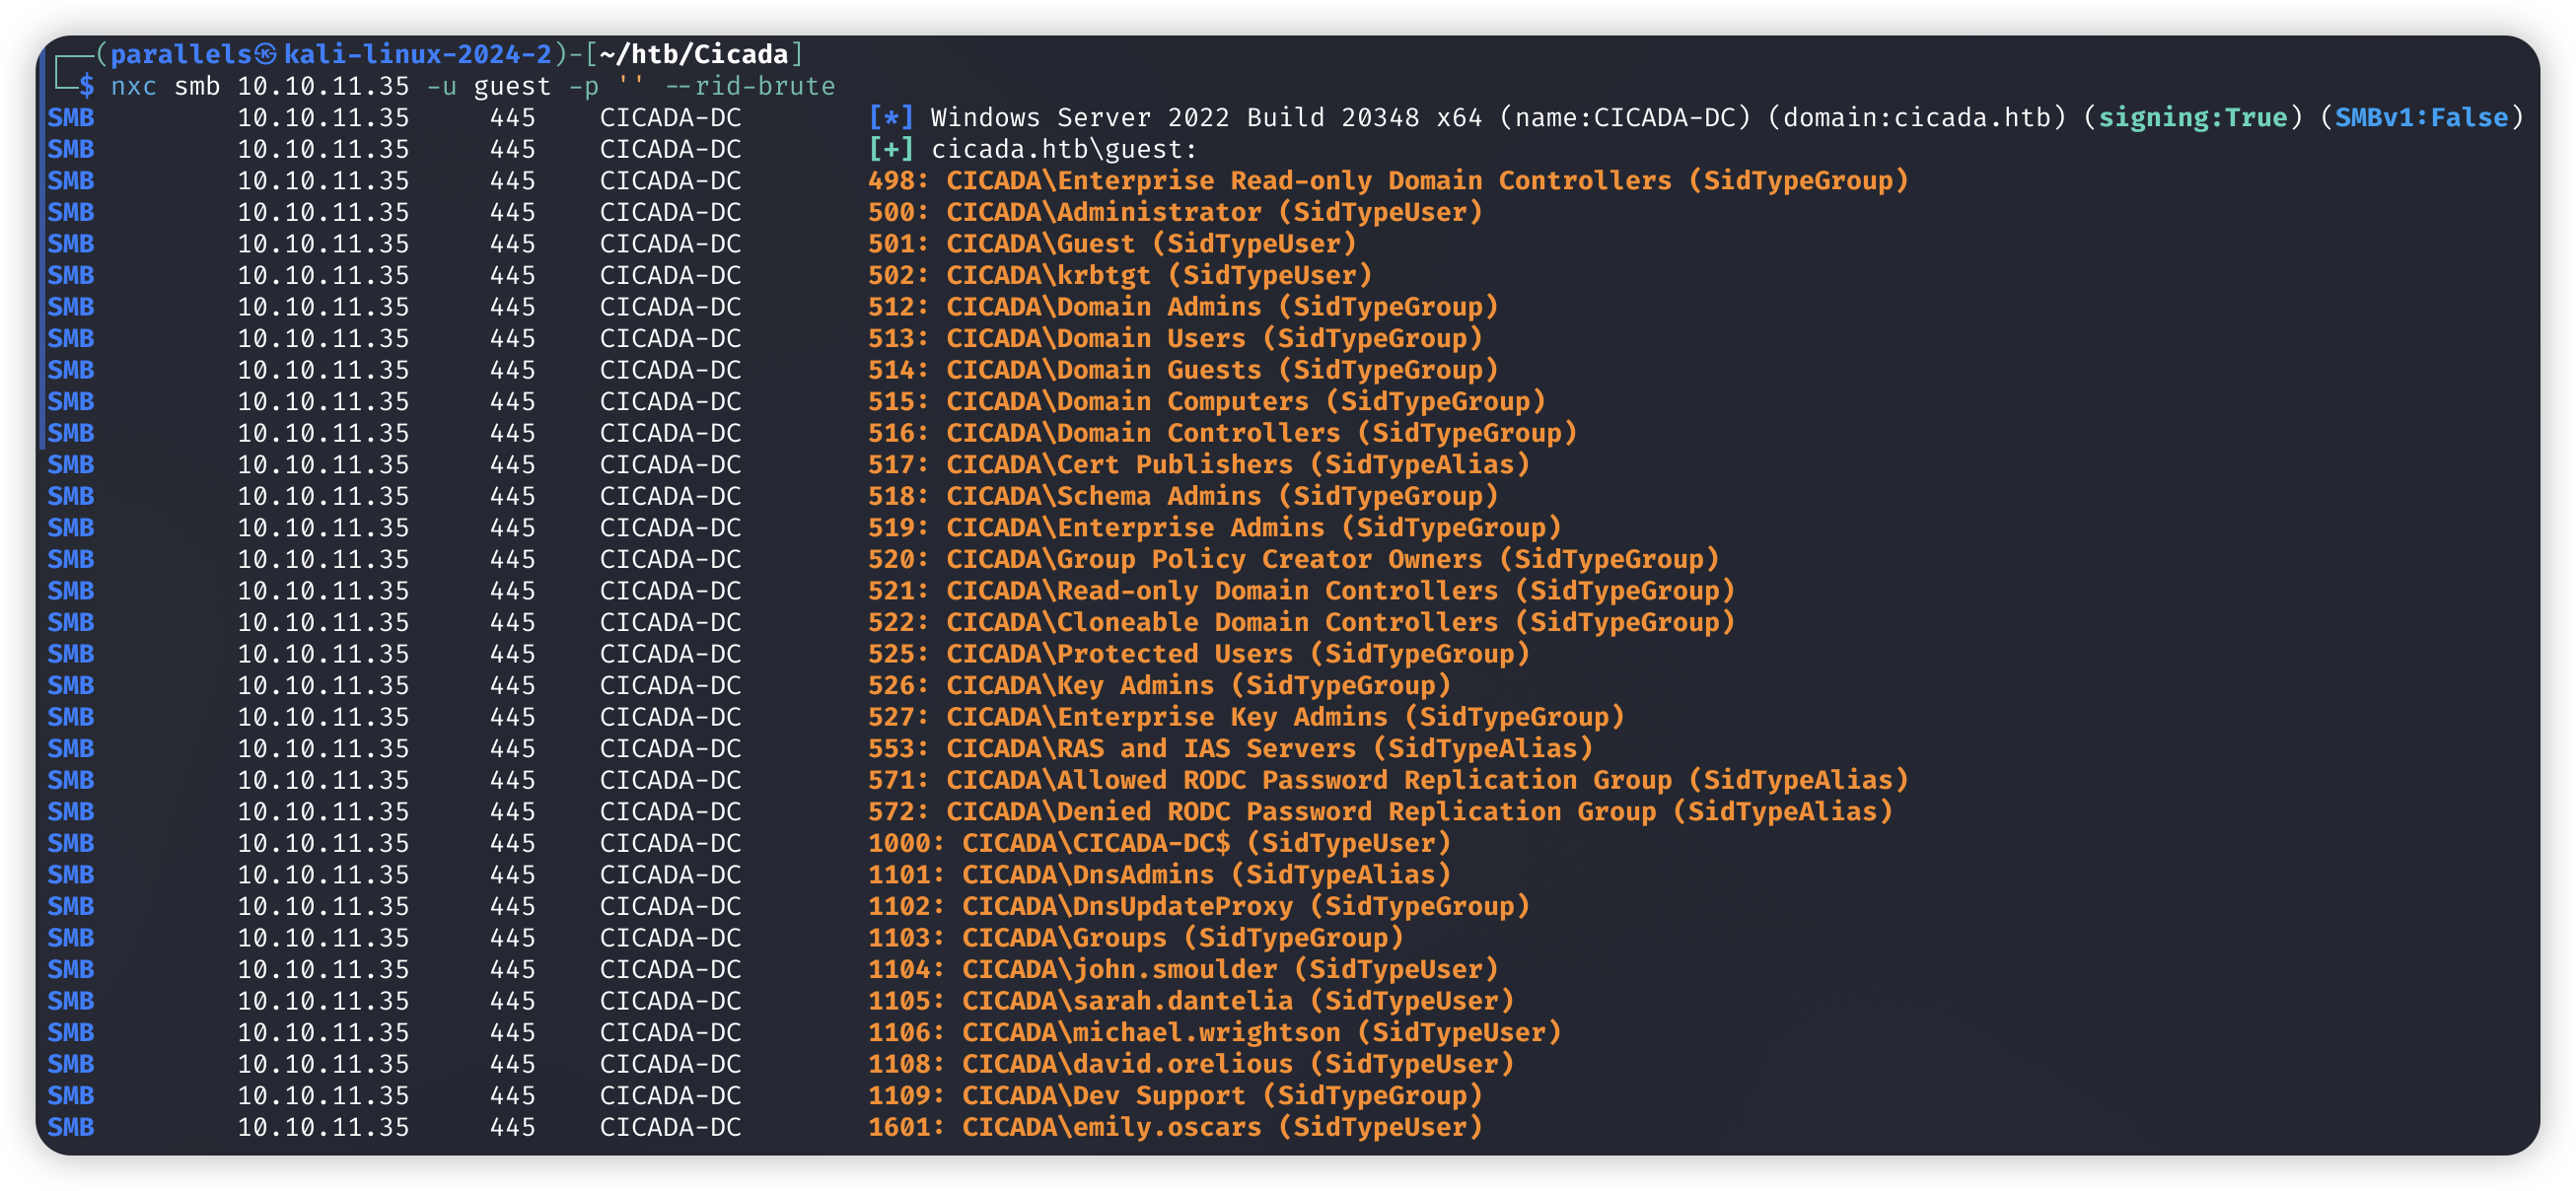Click the ~/htb/Cicada directory path
The width and height of the screenshot is (2576, 1191).
click(694, 54)
